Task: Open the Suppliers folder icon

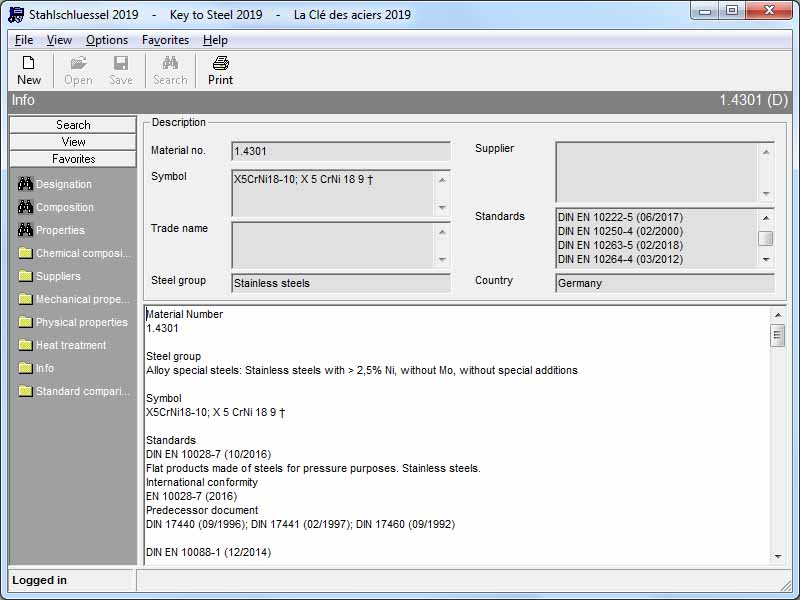Action: (x=26, y=276)
